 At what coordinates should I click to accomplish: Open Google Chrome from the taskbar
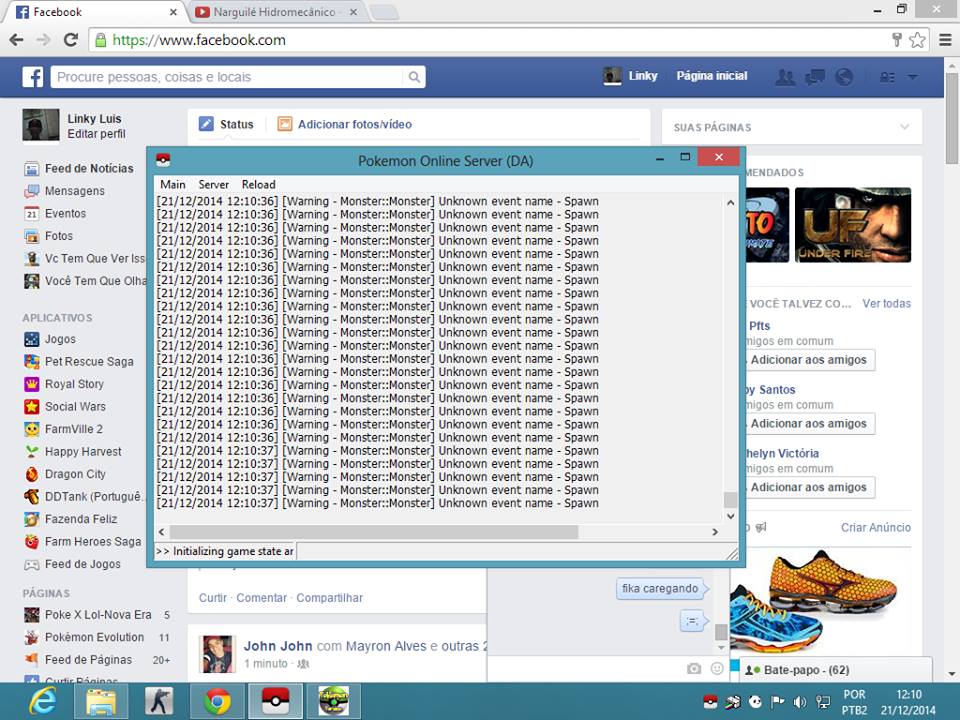click(x=217, y=702)
